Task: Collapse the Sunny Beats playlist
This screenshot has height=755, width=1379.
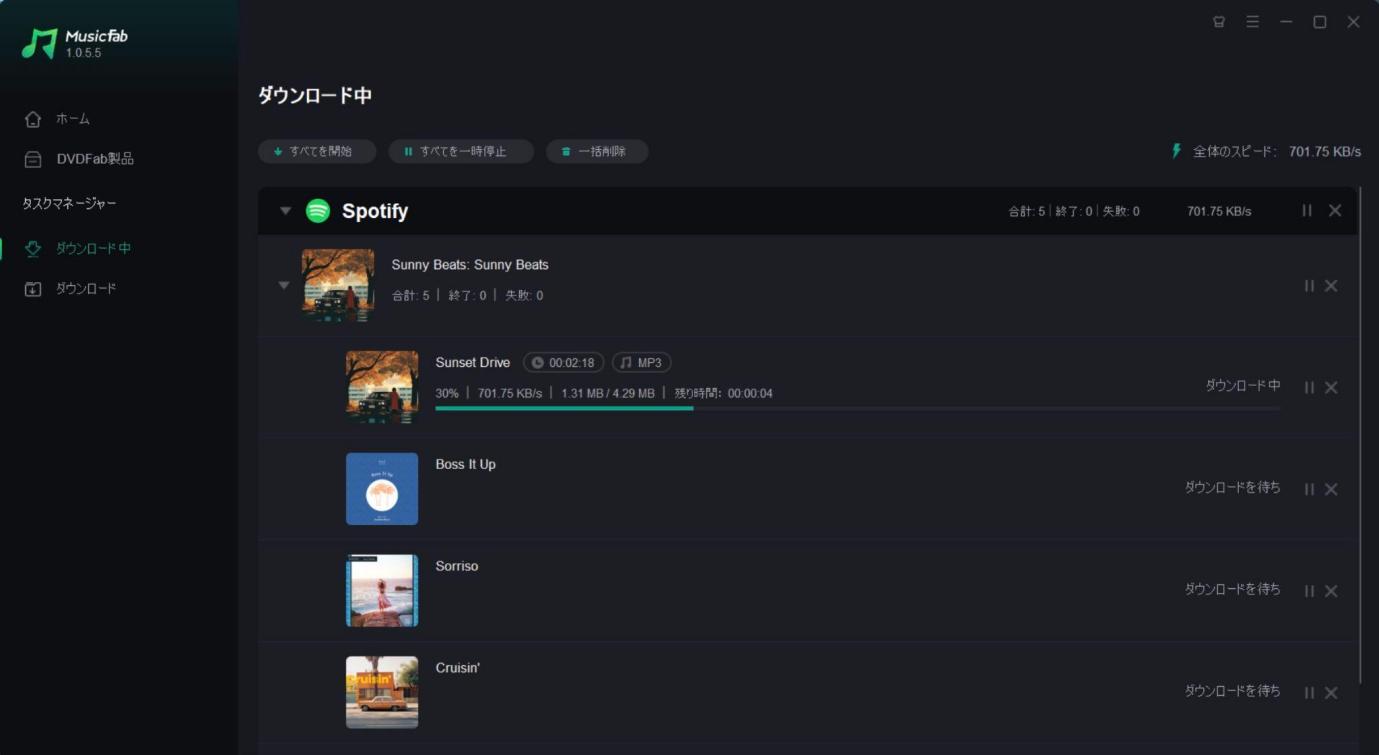Action: 284,285
